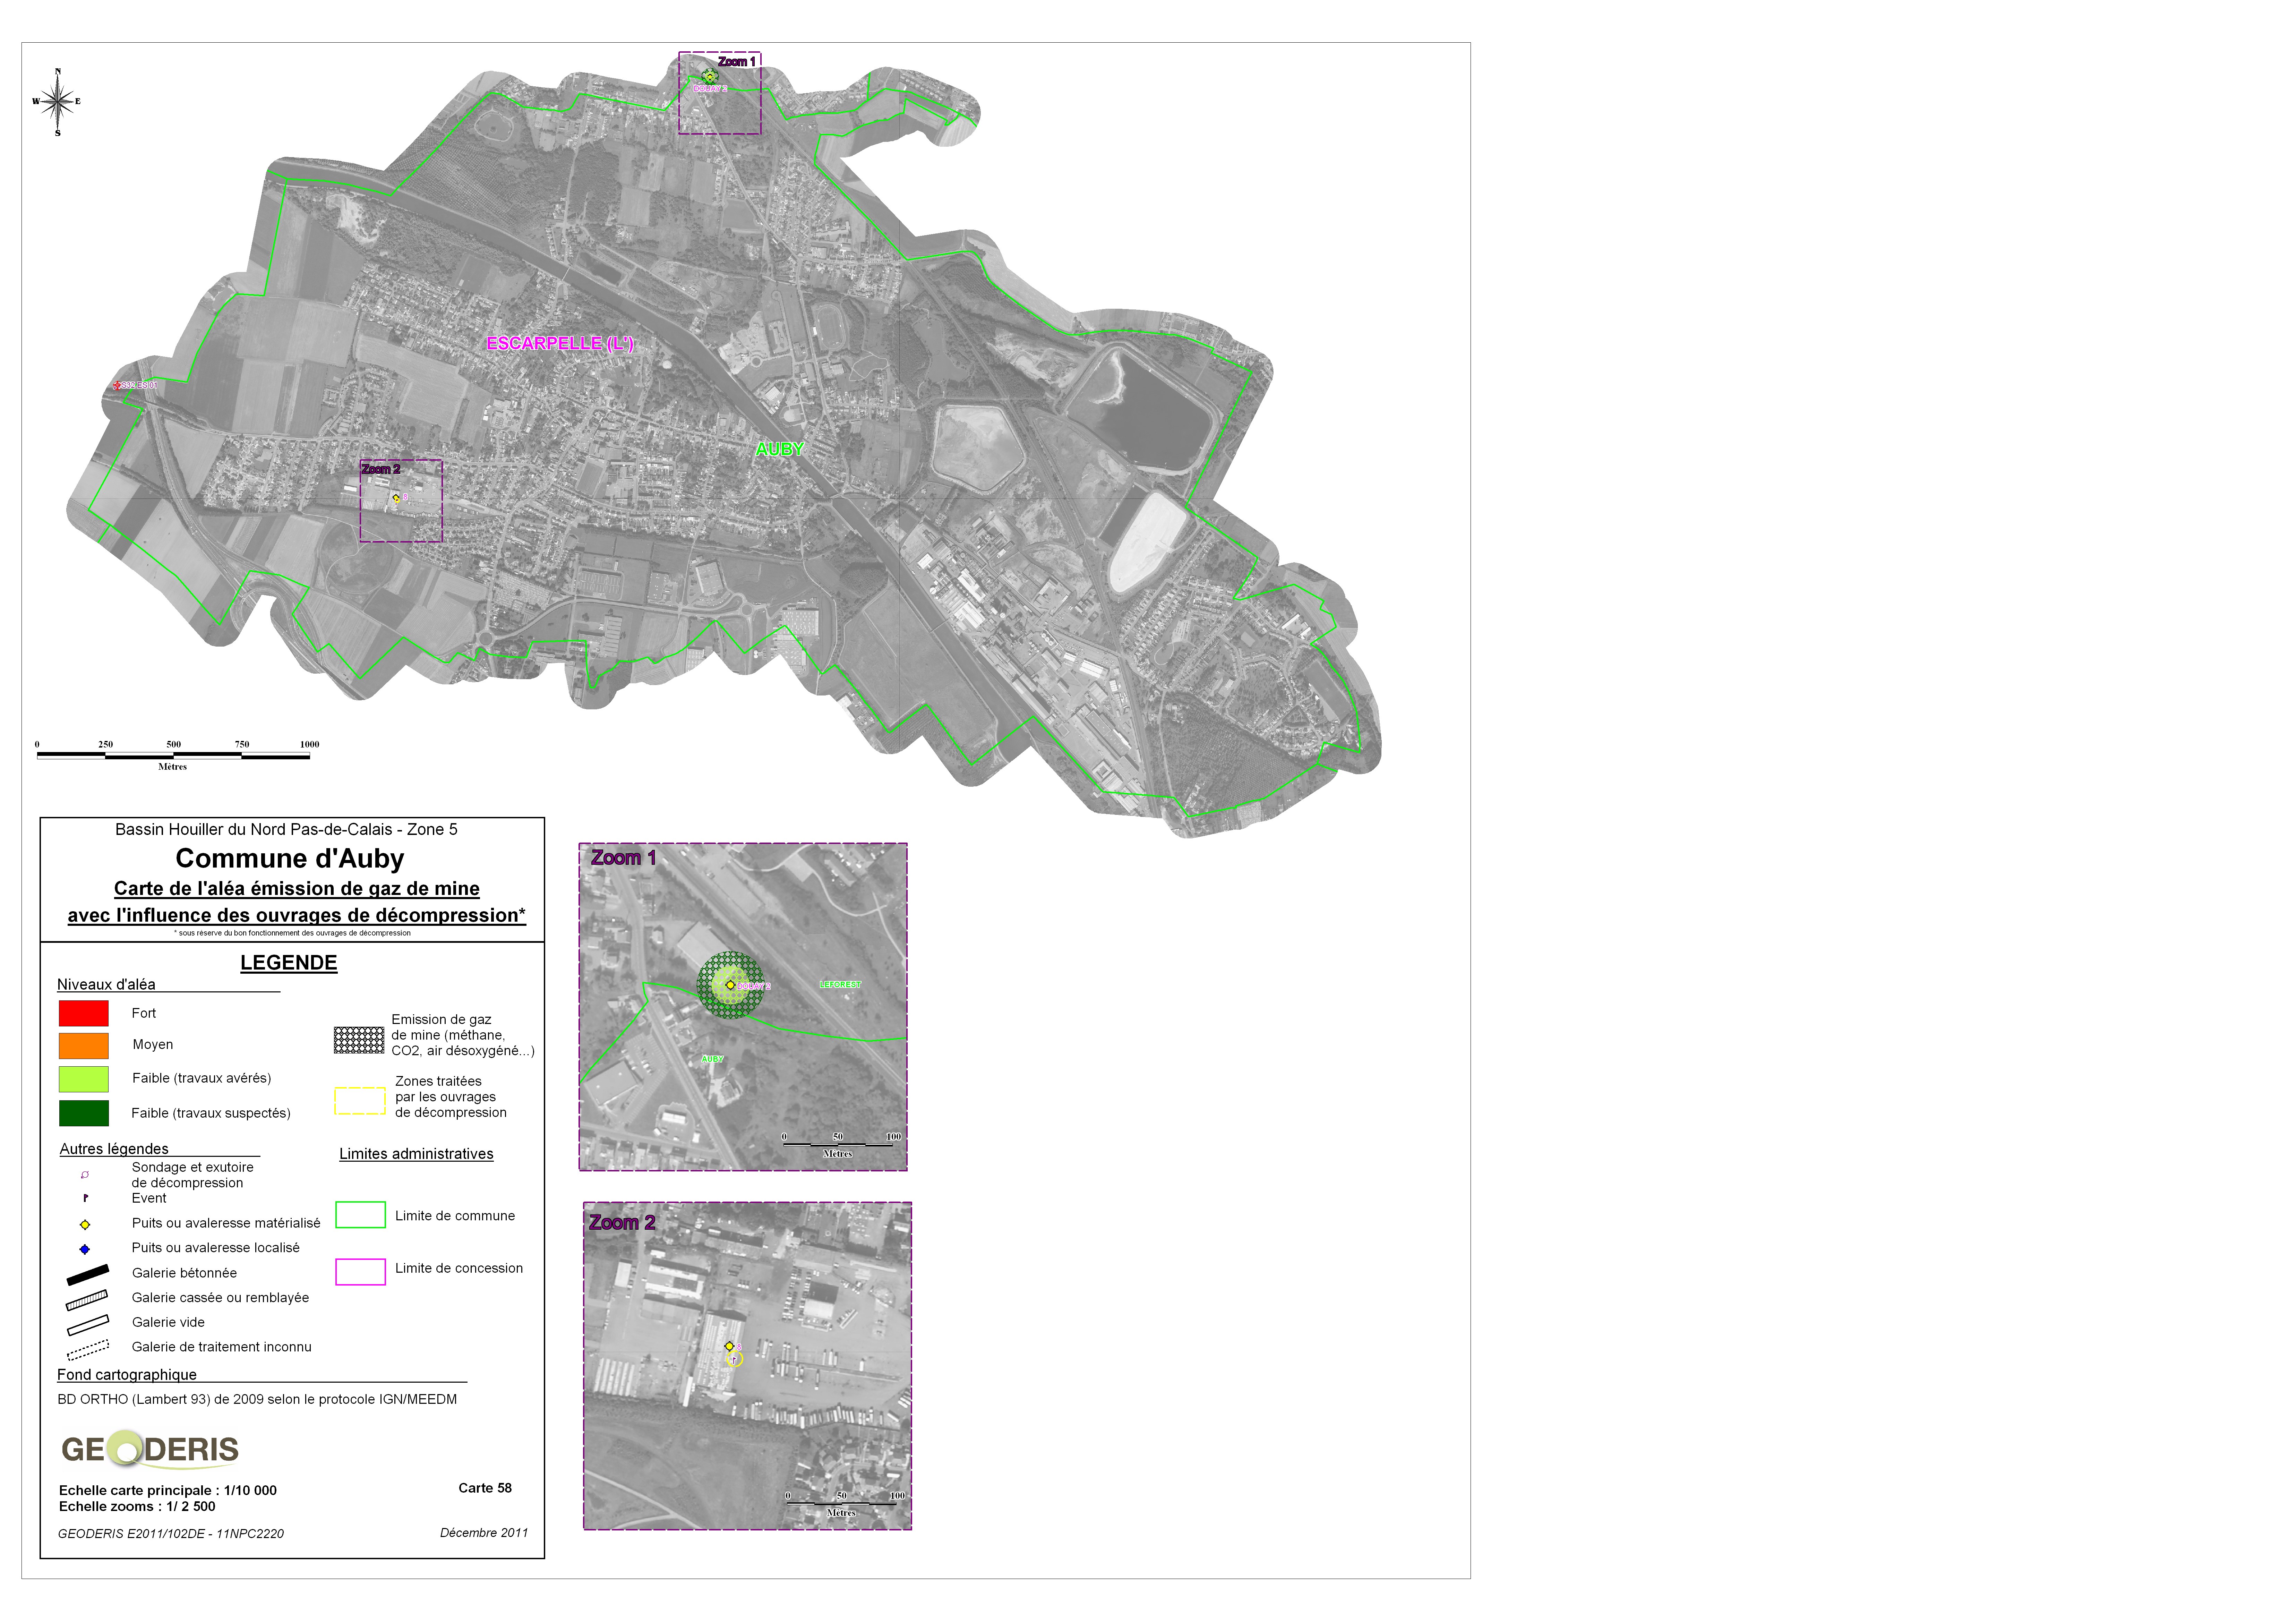Viewport: 2296px width, 1622px height.
Task: Click the ESCARPELLE (L') concession label
Action: pyautogui.click(x=560, y=343)
